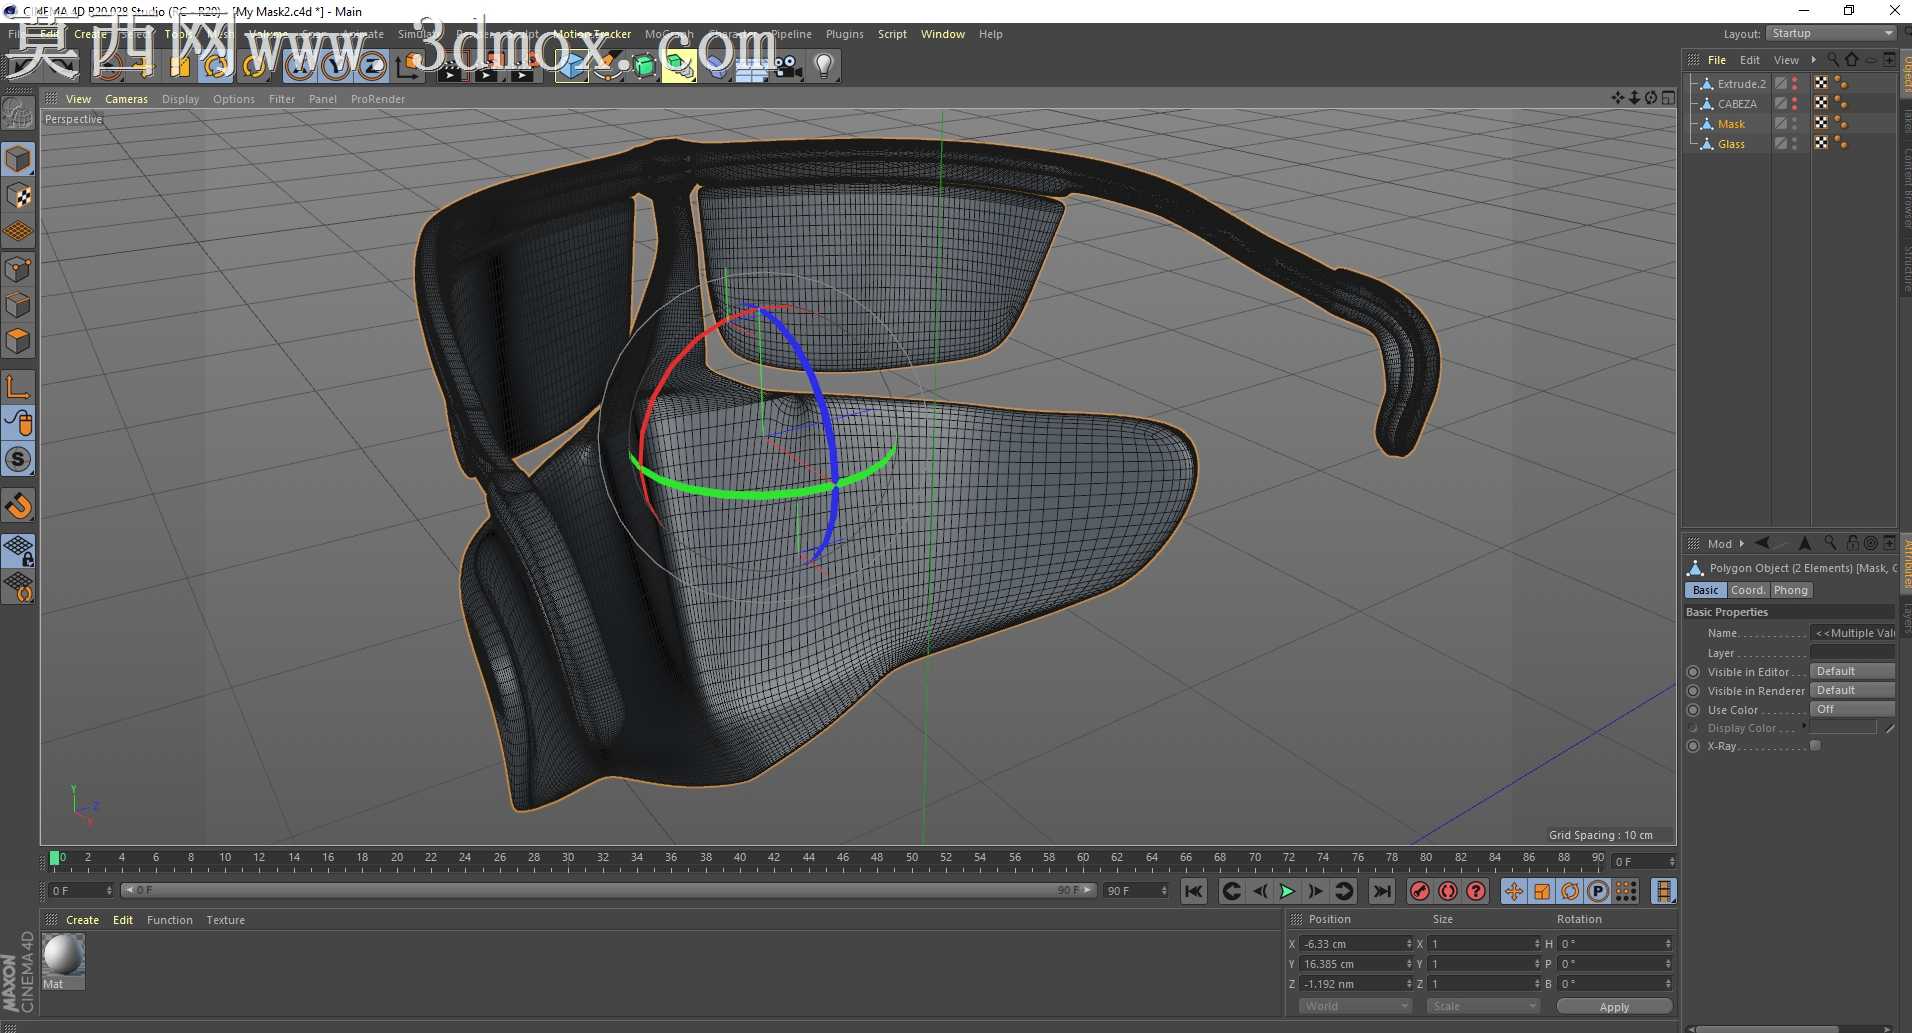The width and height of the screenshot is (1912, 1033).
Task: Open the Scale mode dropdown
Action: [x=1483, y=1006]
